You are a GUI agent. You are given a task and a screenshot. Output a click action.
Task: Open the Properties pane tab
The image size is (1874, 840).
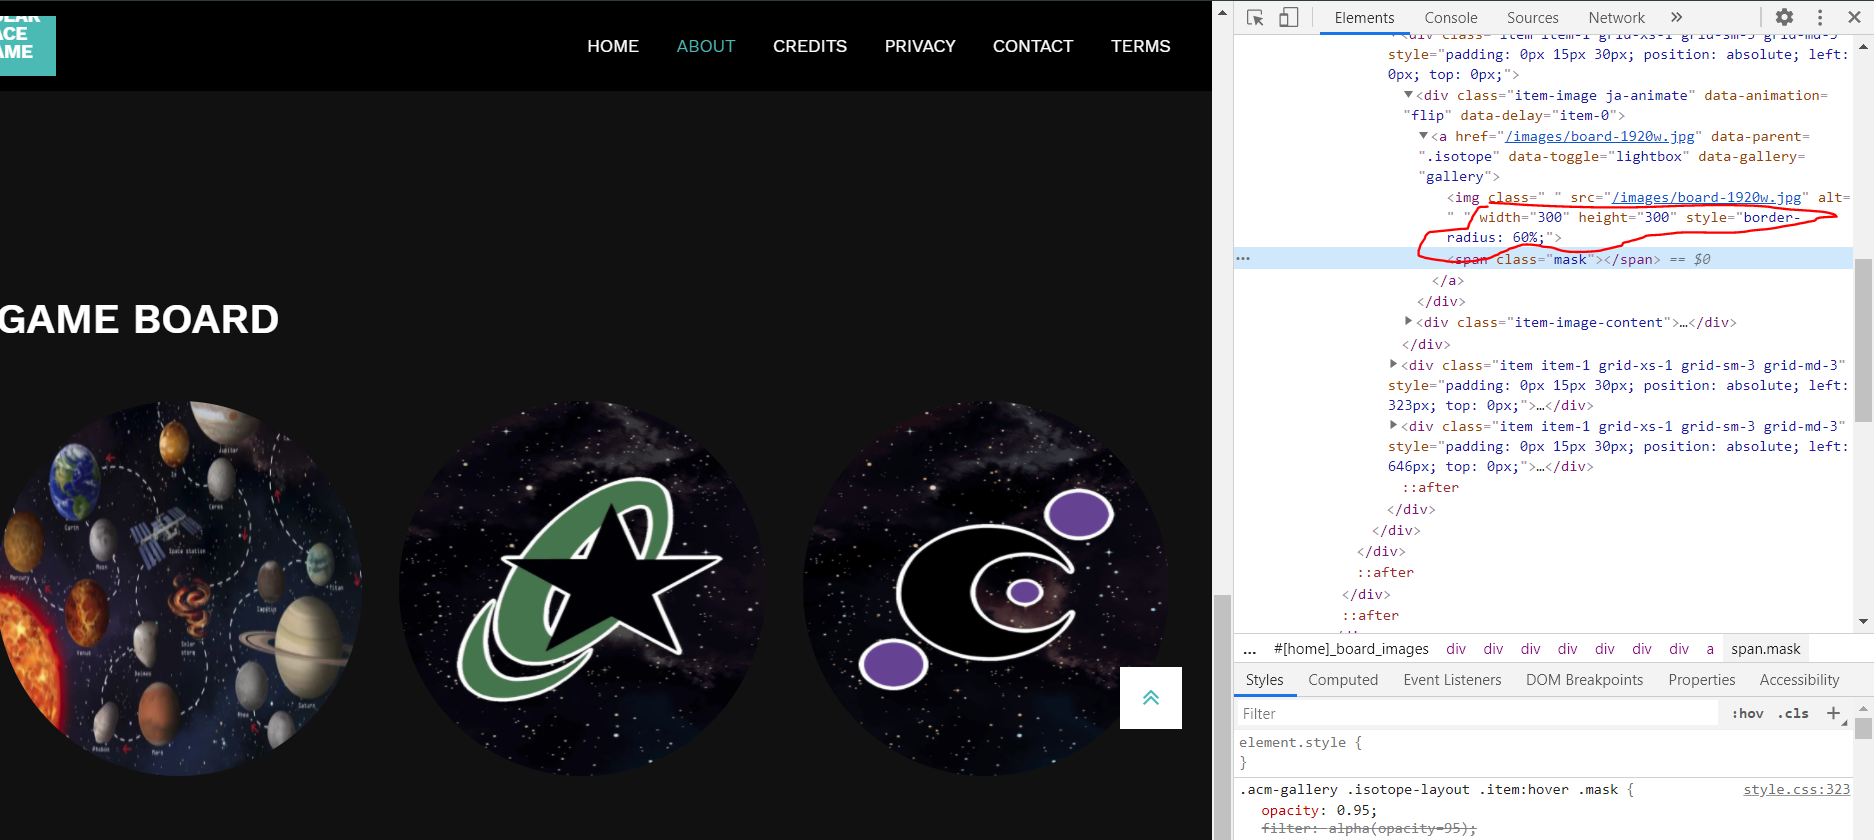1701,680
